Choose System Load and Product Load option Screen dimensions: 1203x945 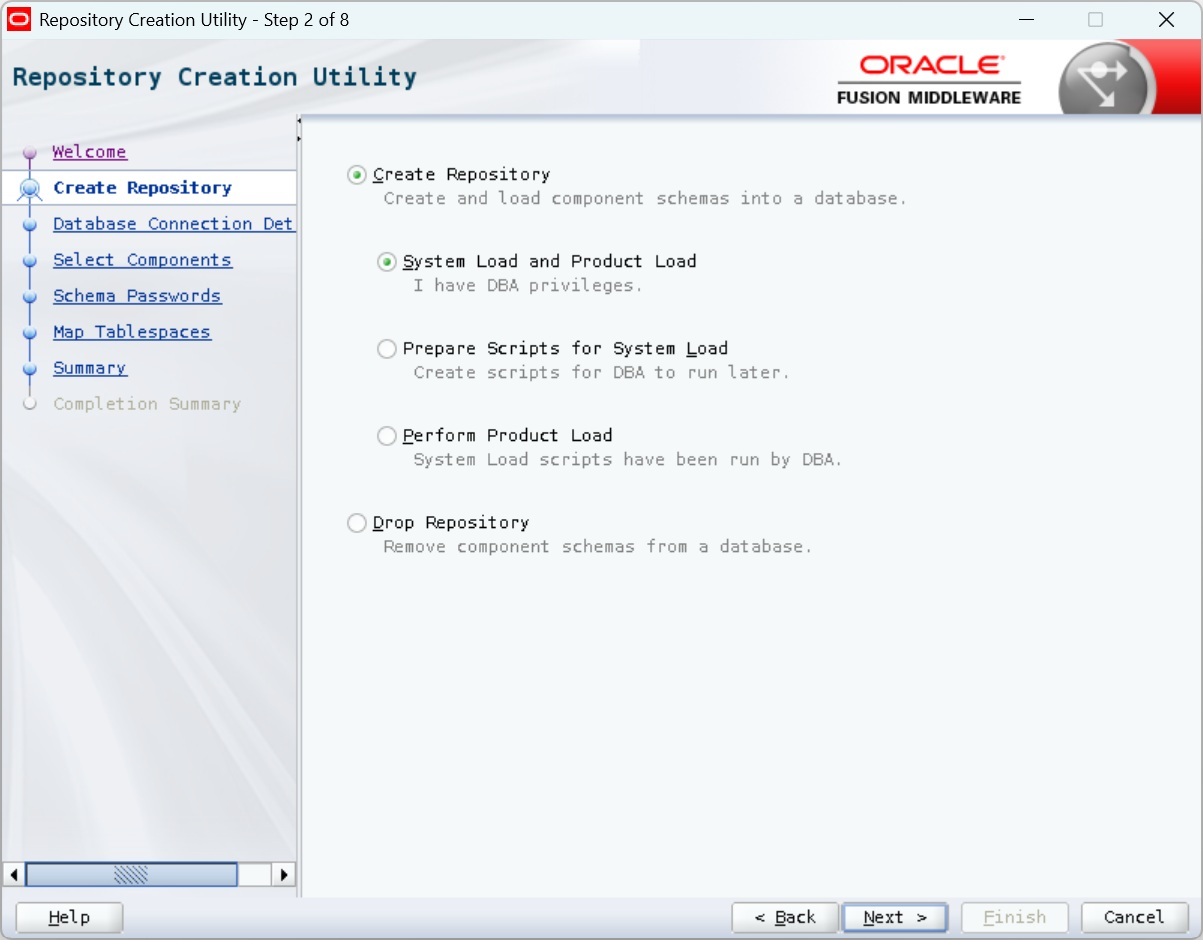387,262
